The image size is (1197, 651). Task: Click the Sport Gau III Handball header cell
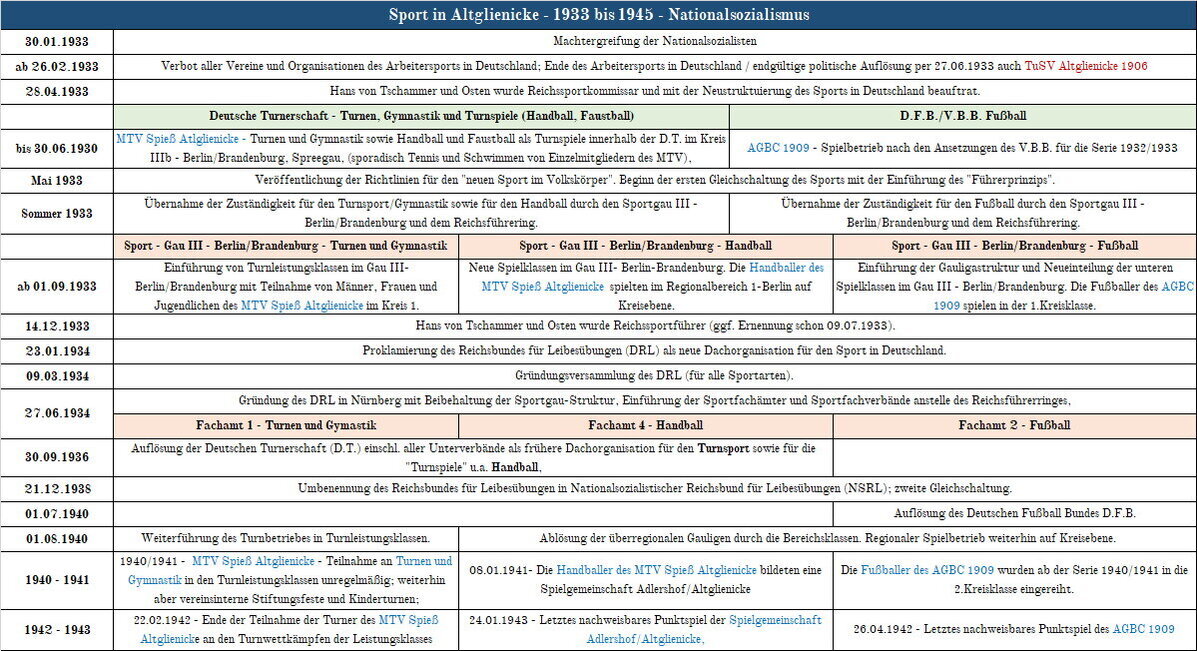click(x=645, y=245)
